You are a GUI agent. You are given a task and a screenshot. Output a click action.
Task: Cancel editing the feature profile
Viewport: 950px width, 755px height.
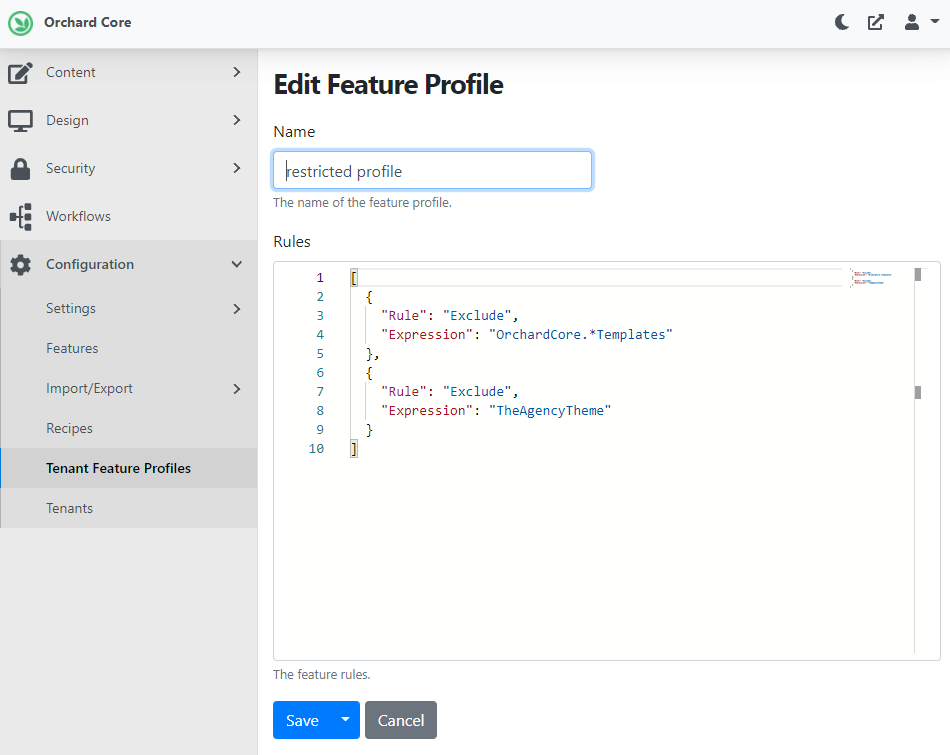400,720
